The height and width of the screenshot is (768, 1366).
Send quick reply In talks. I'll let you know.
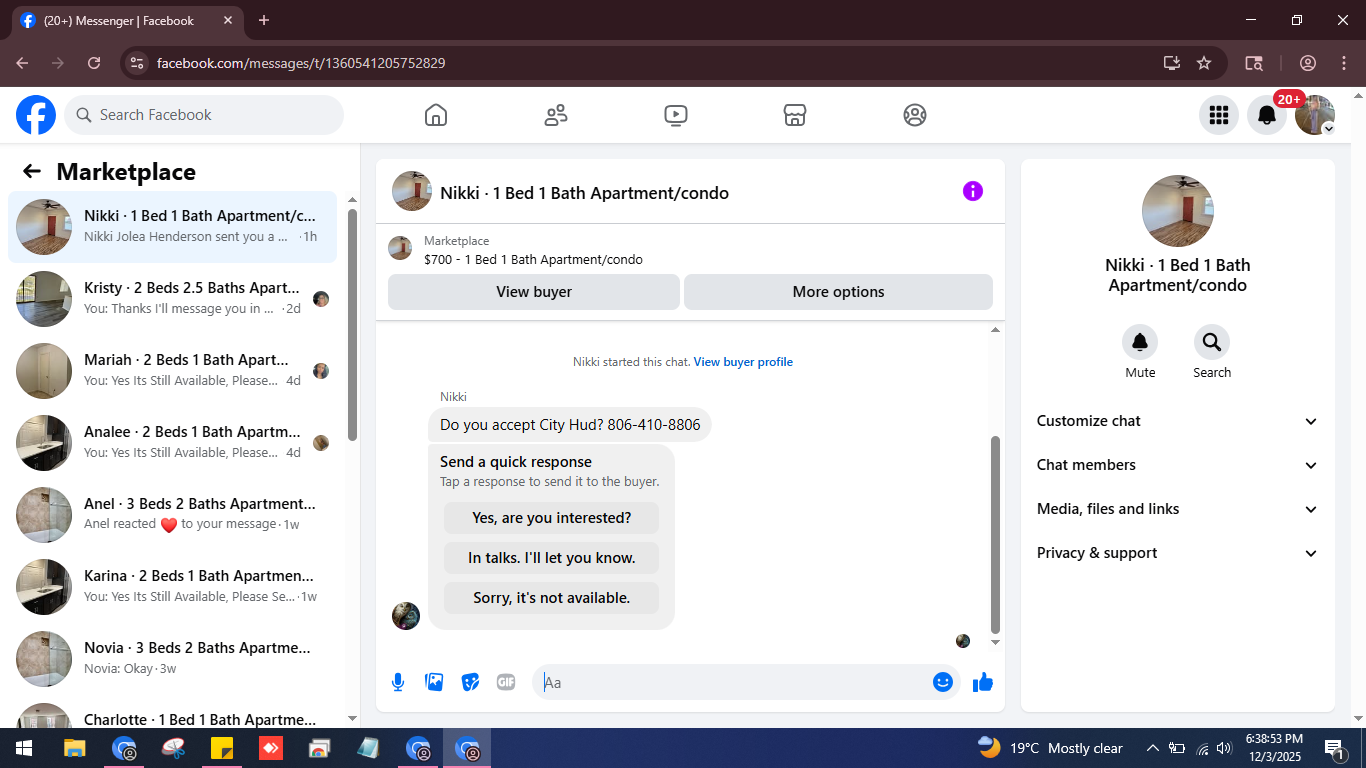[x=551, y=558]
